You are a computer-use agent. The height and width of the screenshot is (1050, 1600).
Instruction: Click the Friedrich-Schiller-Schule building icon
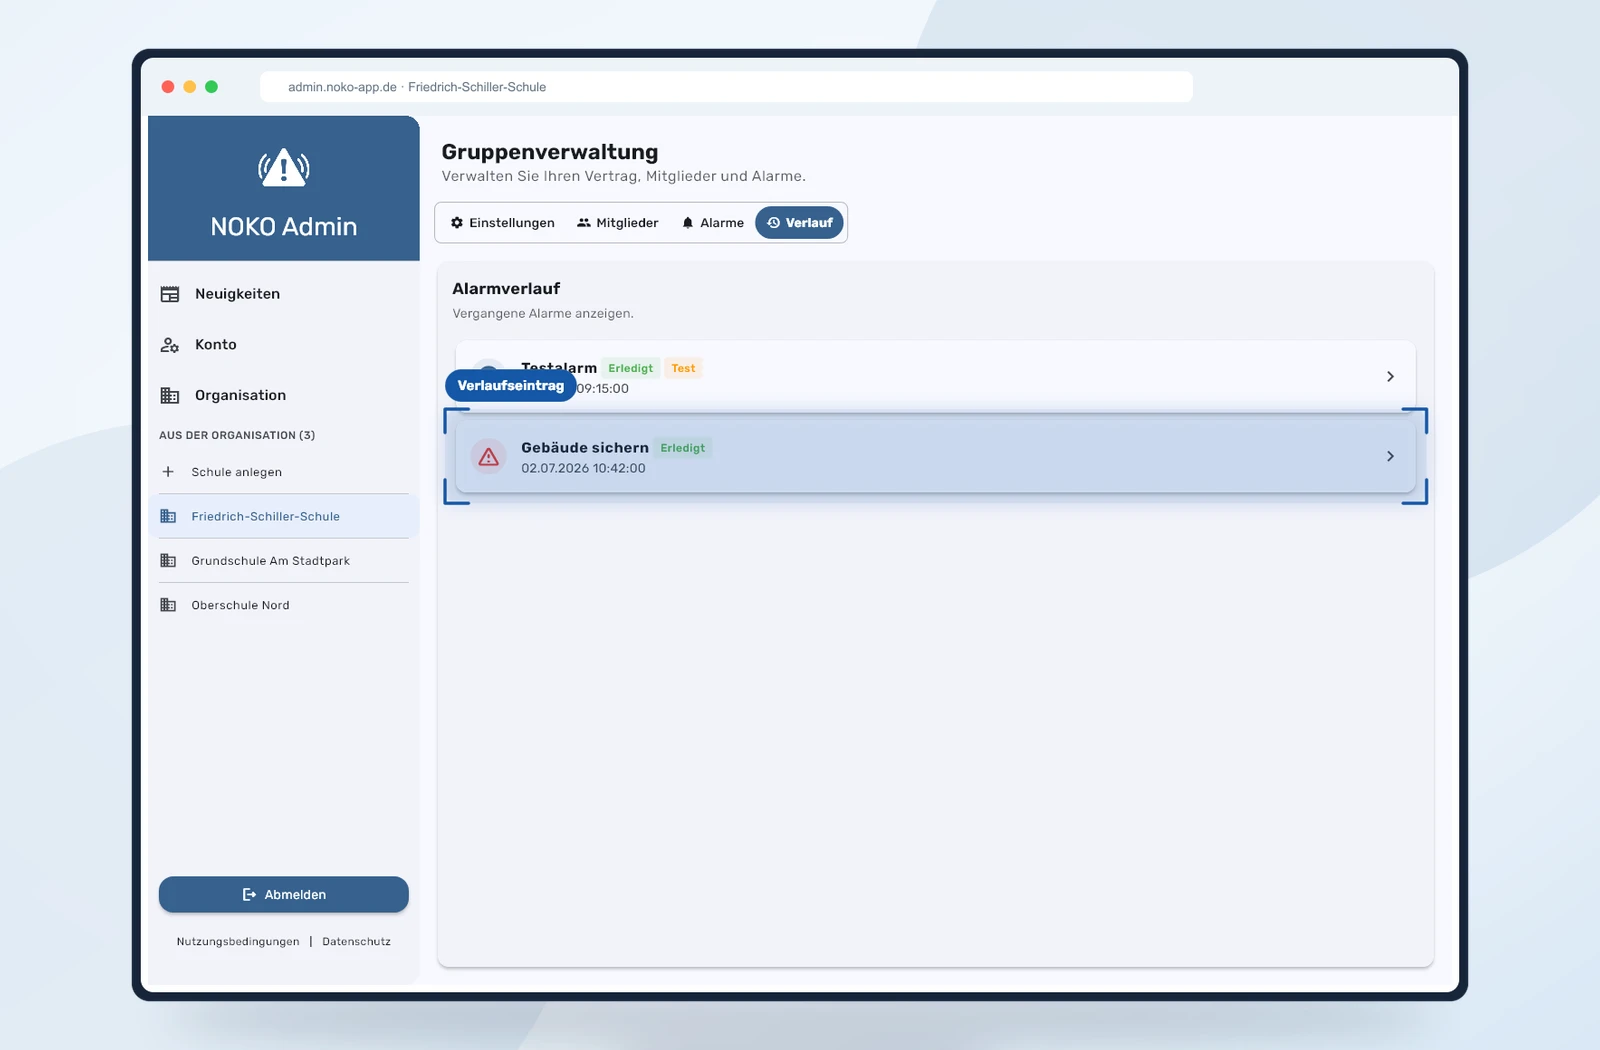click(x=168, y=517)
